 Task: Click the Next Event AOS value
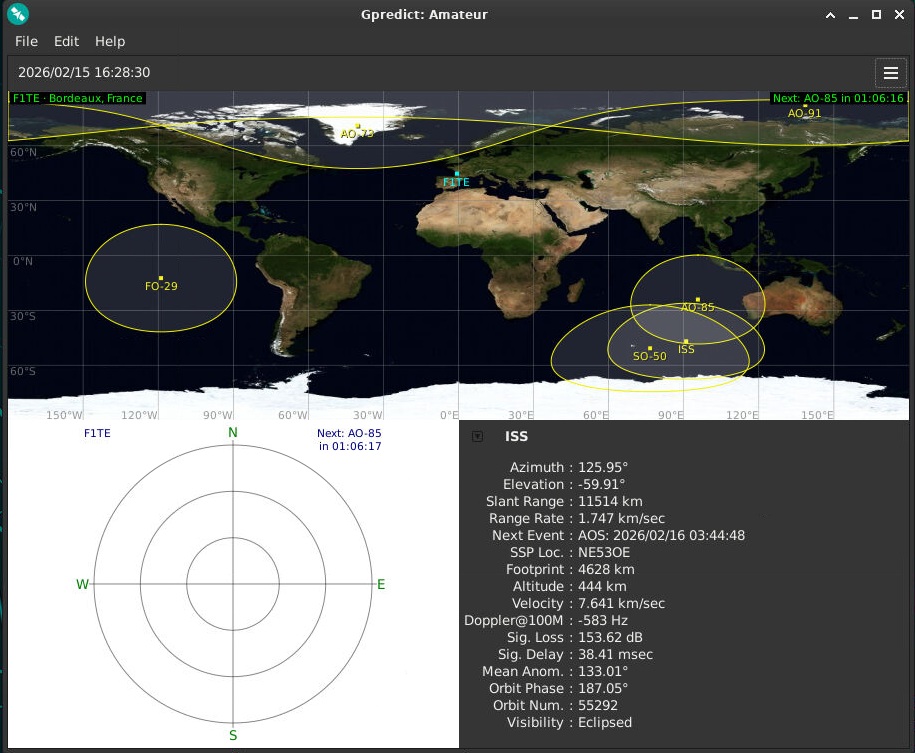[x=661, y=535]
